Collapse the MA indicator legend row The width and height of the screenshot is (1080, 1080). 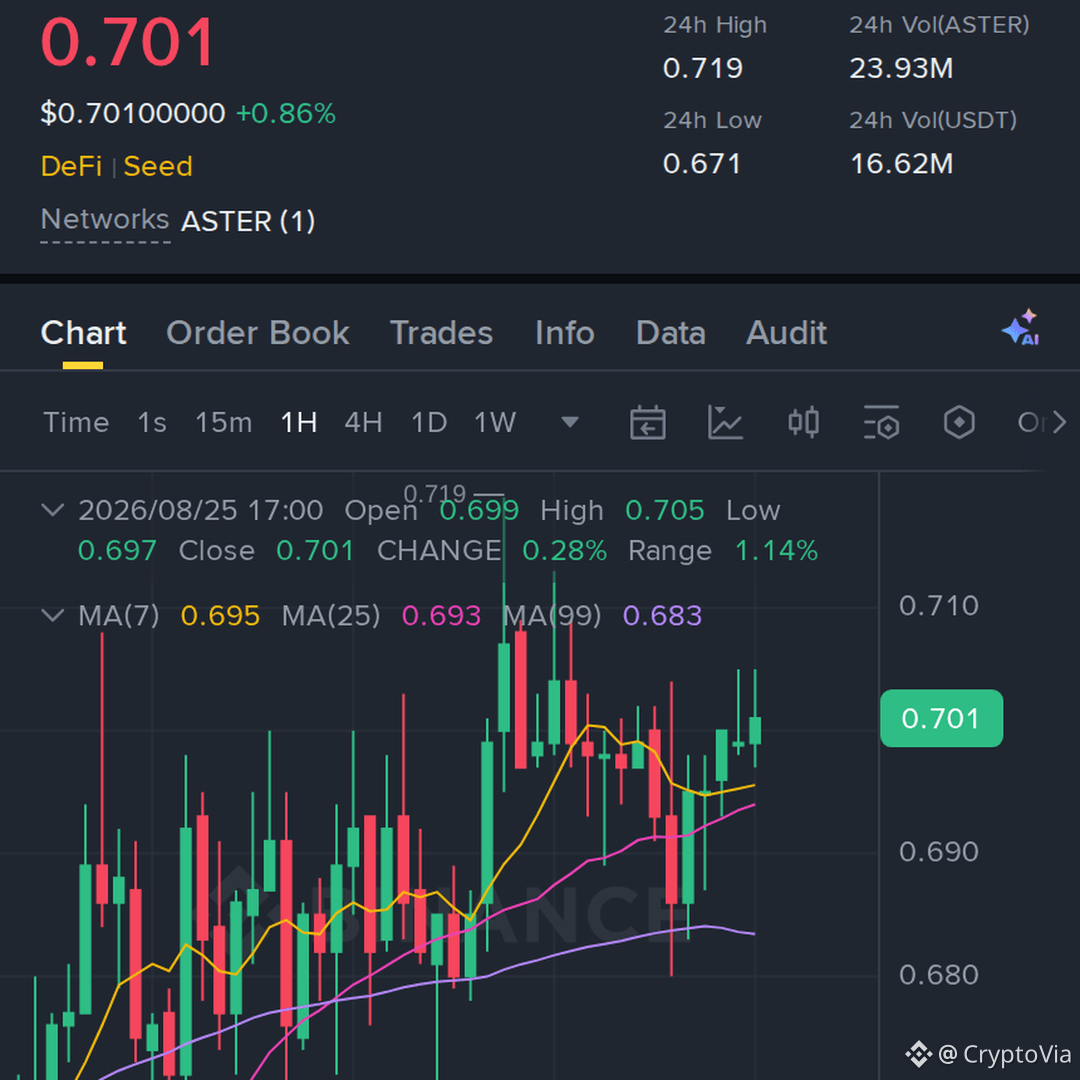pyautogui.click(x=53, y=615)
